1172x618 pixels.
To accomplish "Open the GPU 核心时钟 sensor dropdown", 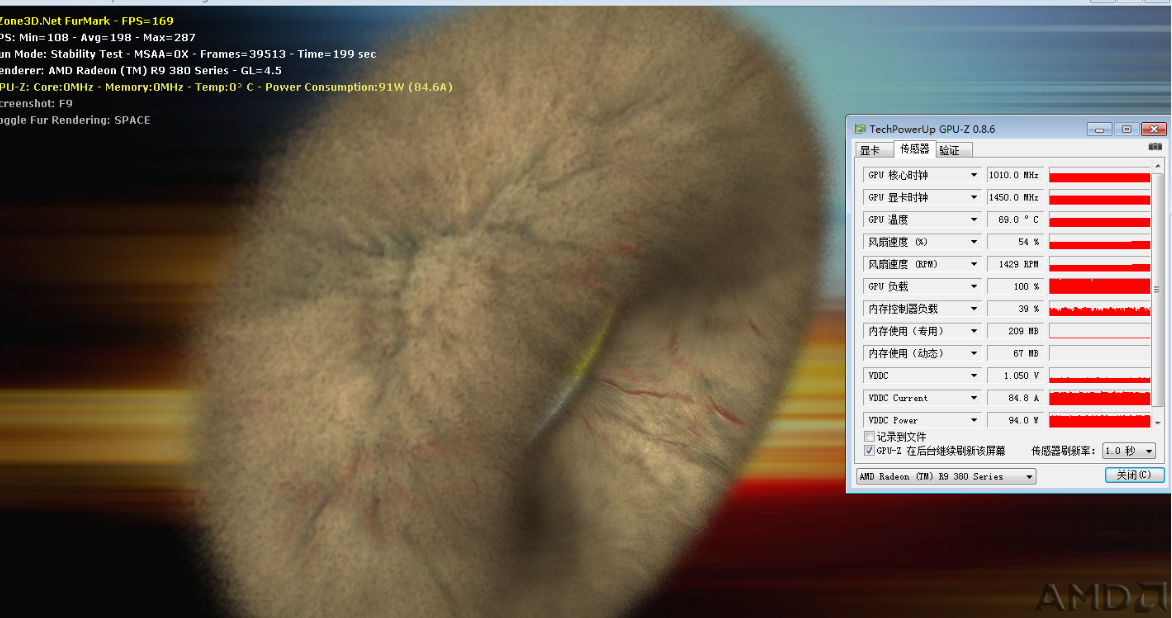I will (x=973, y=175).
